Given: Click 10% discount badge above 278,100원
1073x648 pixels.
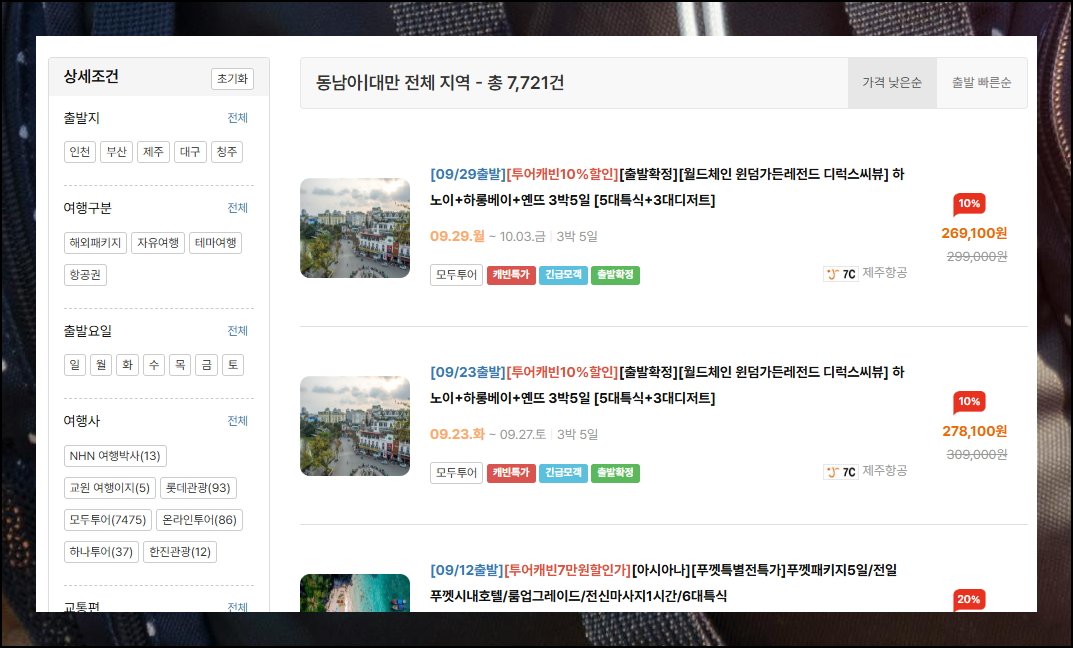Looking at the screenshot, I should 969,402.
